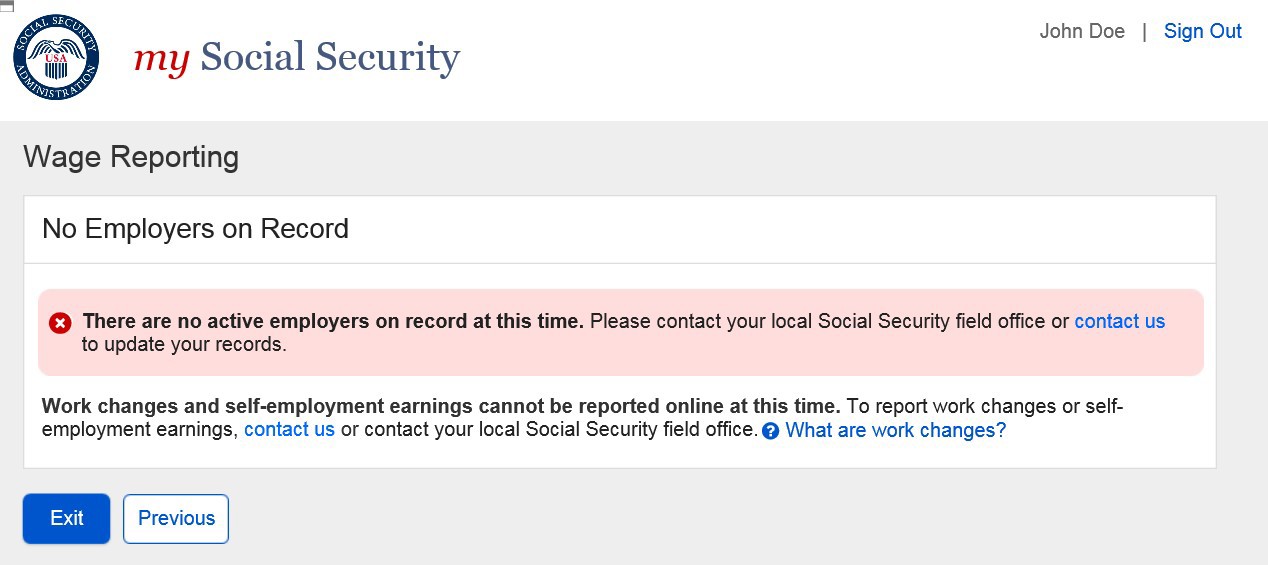Open the "What are work changes?" link
Image resolution: width=1268 pixels, height=565 pixels.
895,430
